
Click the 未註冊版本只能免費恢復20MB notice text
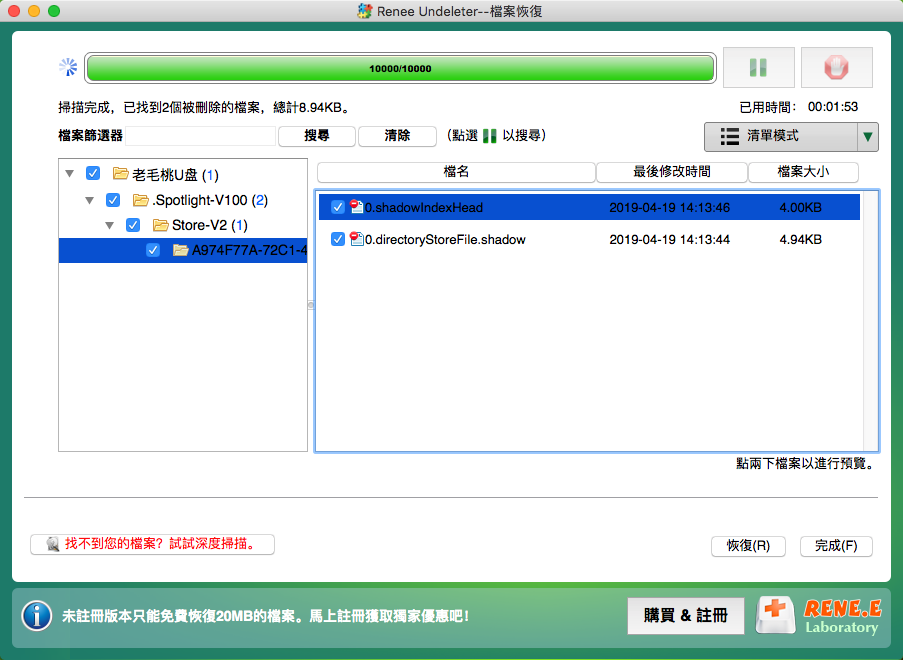[265, 616]
